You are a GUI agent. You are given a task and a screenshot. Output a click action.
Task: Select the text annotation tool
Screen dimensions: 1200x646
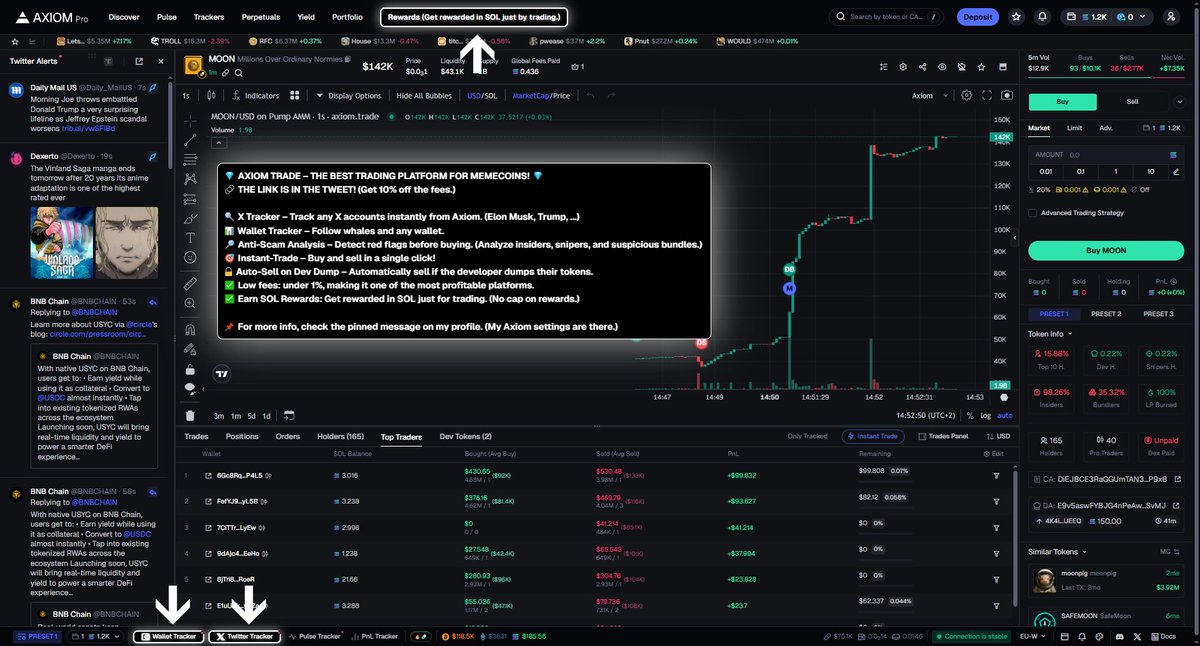pyautogui.click(x=191, y=237)
